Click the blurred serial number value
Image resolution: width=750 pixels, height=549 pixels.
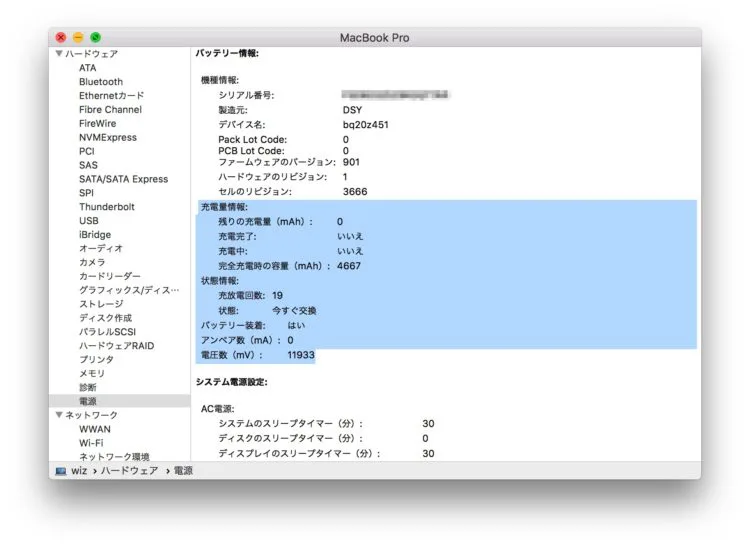pos(396,95)
